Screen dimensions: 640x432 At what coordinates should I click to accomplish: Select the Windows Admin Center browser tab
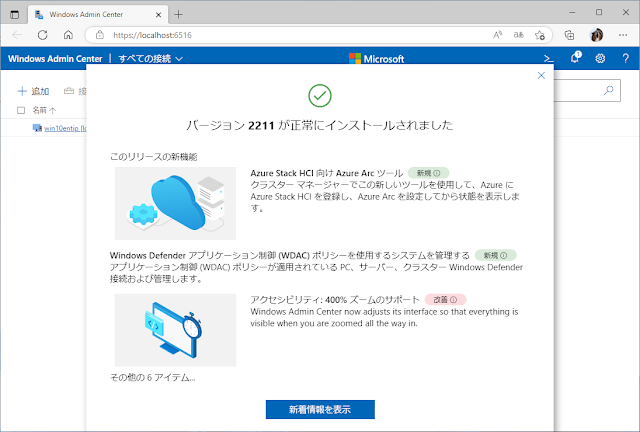[98, 15]
